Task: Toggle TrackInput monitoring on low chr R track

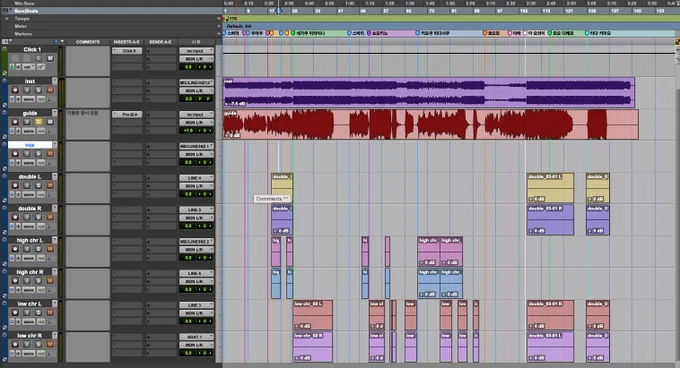Action: (x=27, y=344)
